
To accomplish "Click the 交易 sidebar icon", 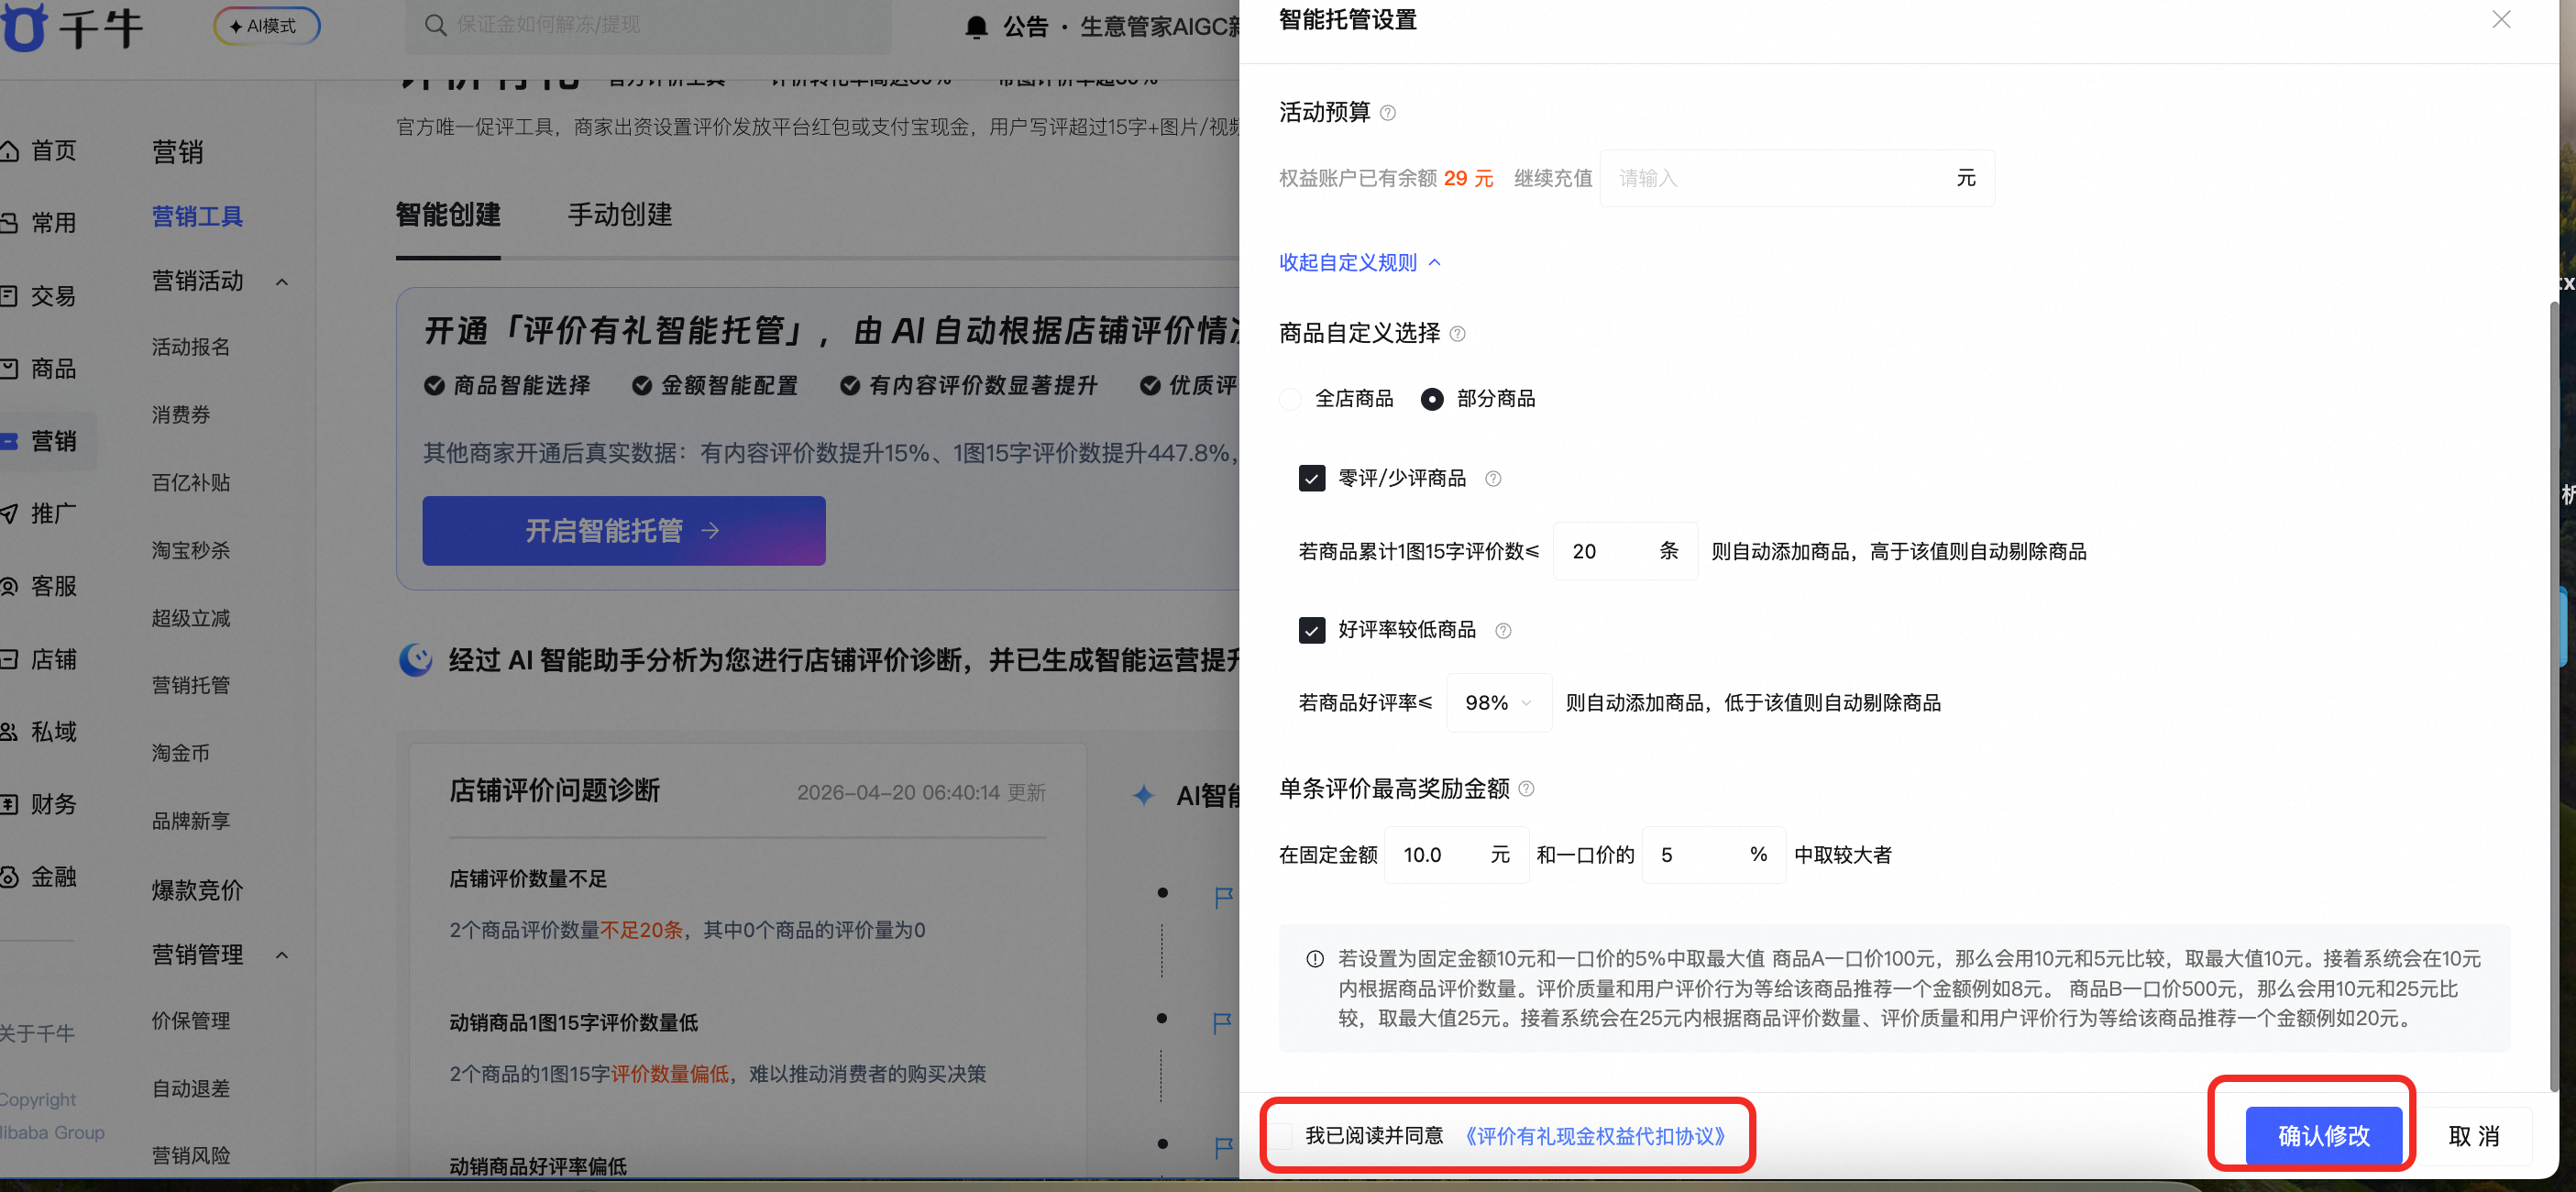I will (x=9, y=296).
